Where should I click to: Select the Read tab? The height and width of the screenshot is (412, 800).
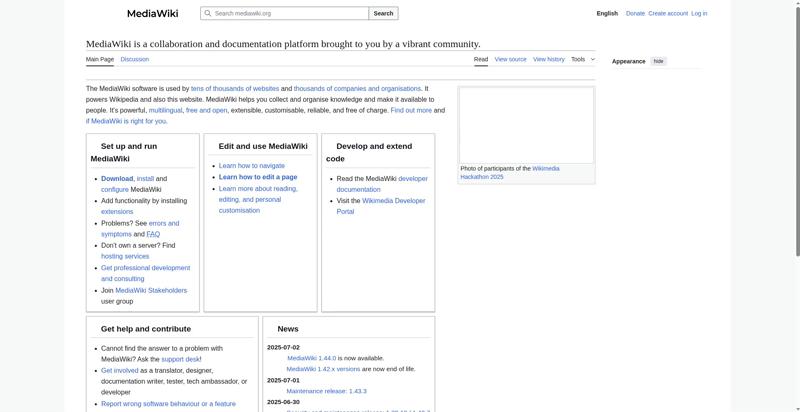tap(481, 60)
